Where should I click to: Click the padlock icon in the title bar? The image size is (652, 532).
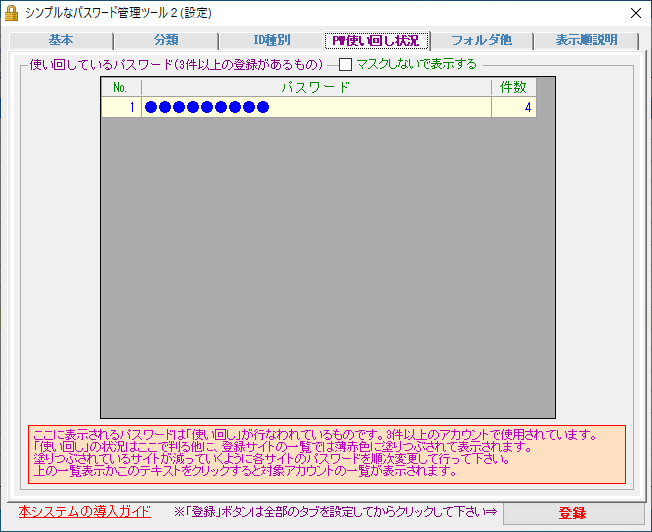click(x=11, y=13)
